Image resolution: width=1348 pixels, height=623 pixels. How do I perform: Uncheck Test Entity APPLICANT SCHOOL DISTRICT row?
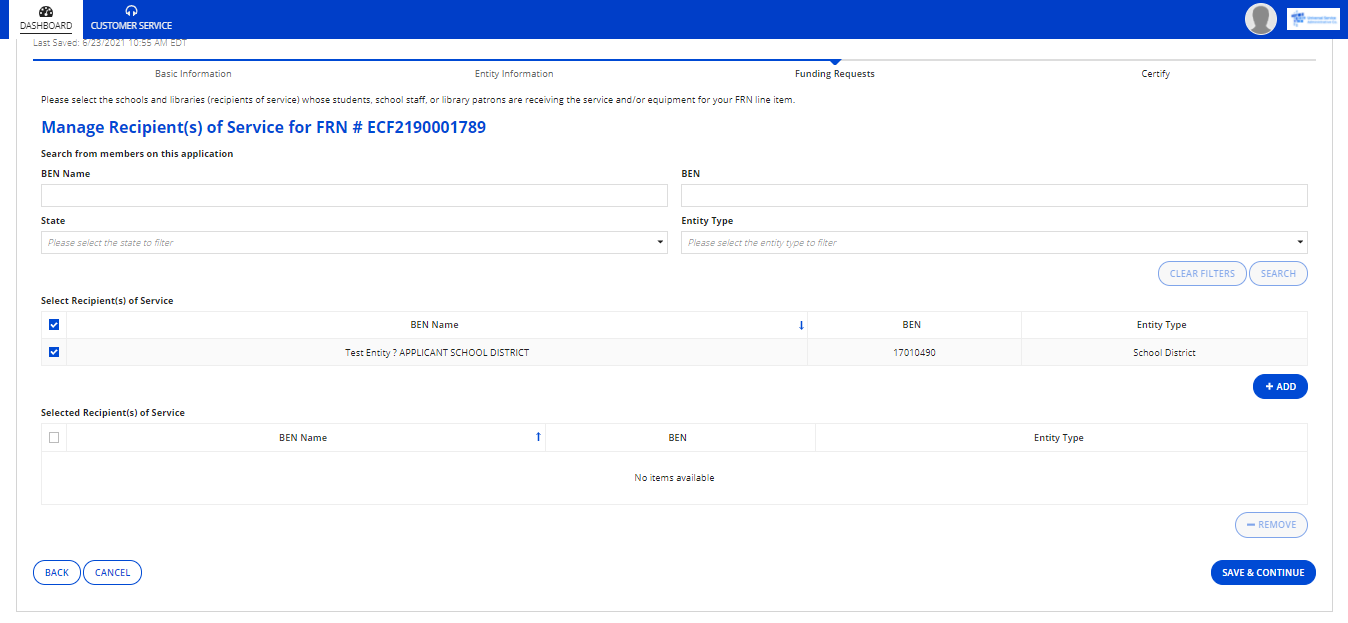tap(54, 352)
